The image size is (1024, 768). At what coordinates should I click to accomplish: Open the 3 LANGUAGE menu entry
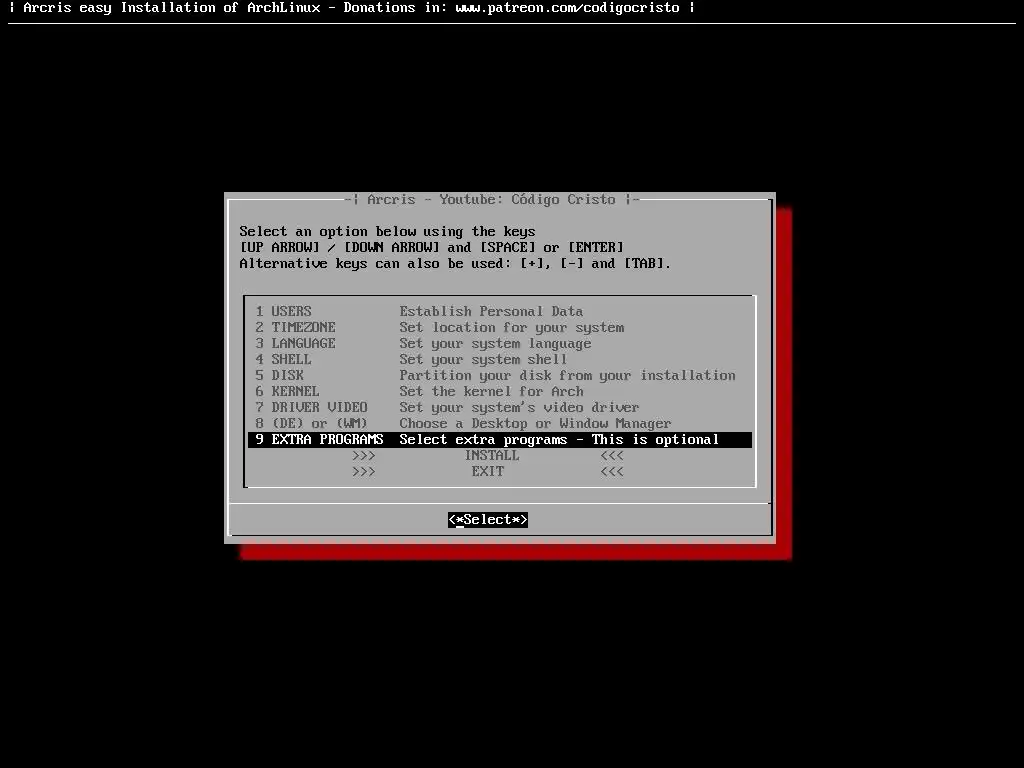click(x=500, y=344)
